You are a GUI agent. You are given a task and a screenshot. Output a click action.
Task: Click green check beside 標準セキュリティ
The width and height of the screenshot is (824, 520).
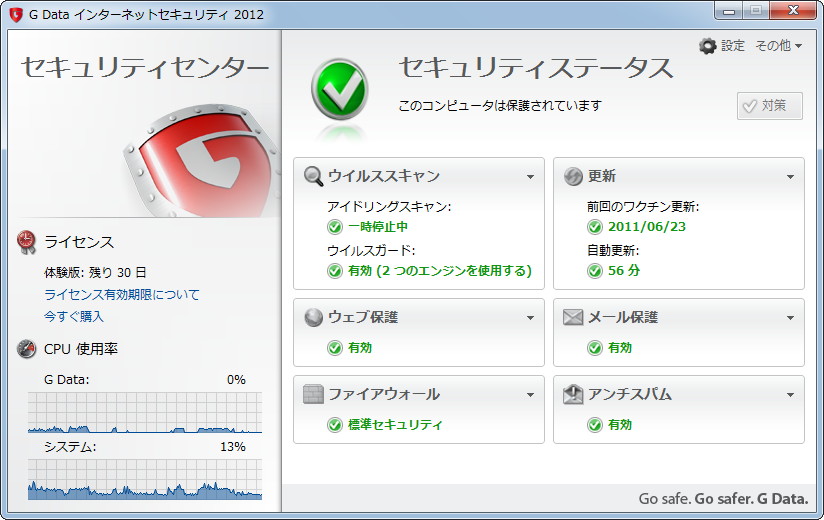pyautogui.click(x=335, y=424)
